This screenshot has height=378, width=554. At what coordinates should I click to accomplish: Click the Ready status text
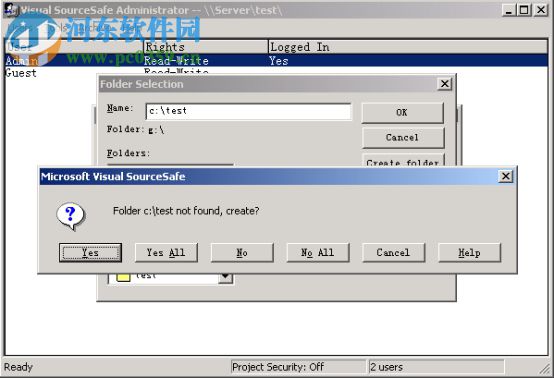(x=18, y=367)
